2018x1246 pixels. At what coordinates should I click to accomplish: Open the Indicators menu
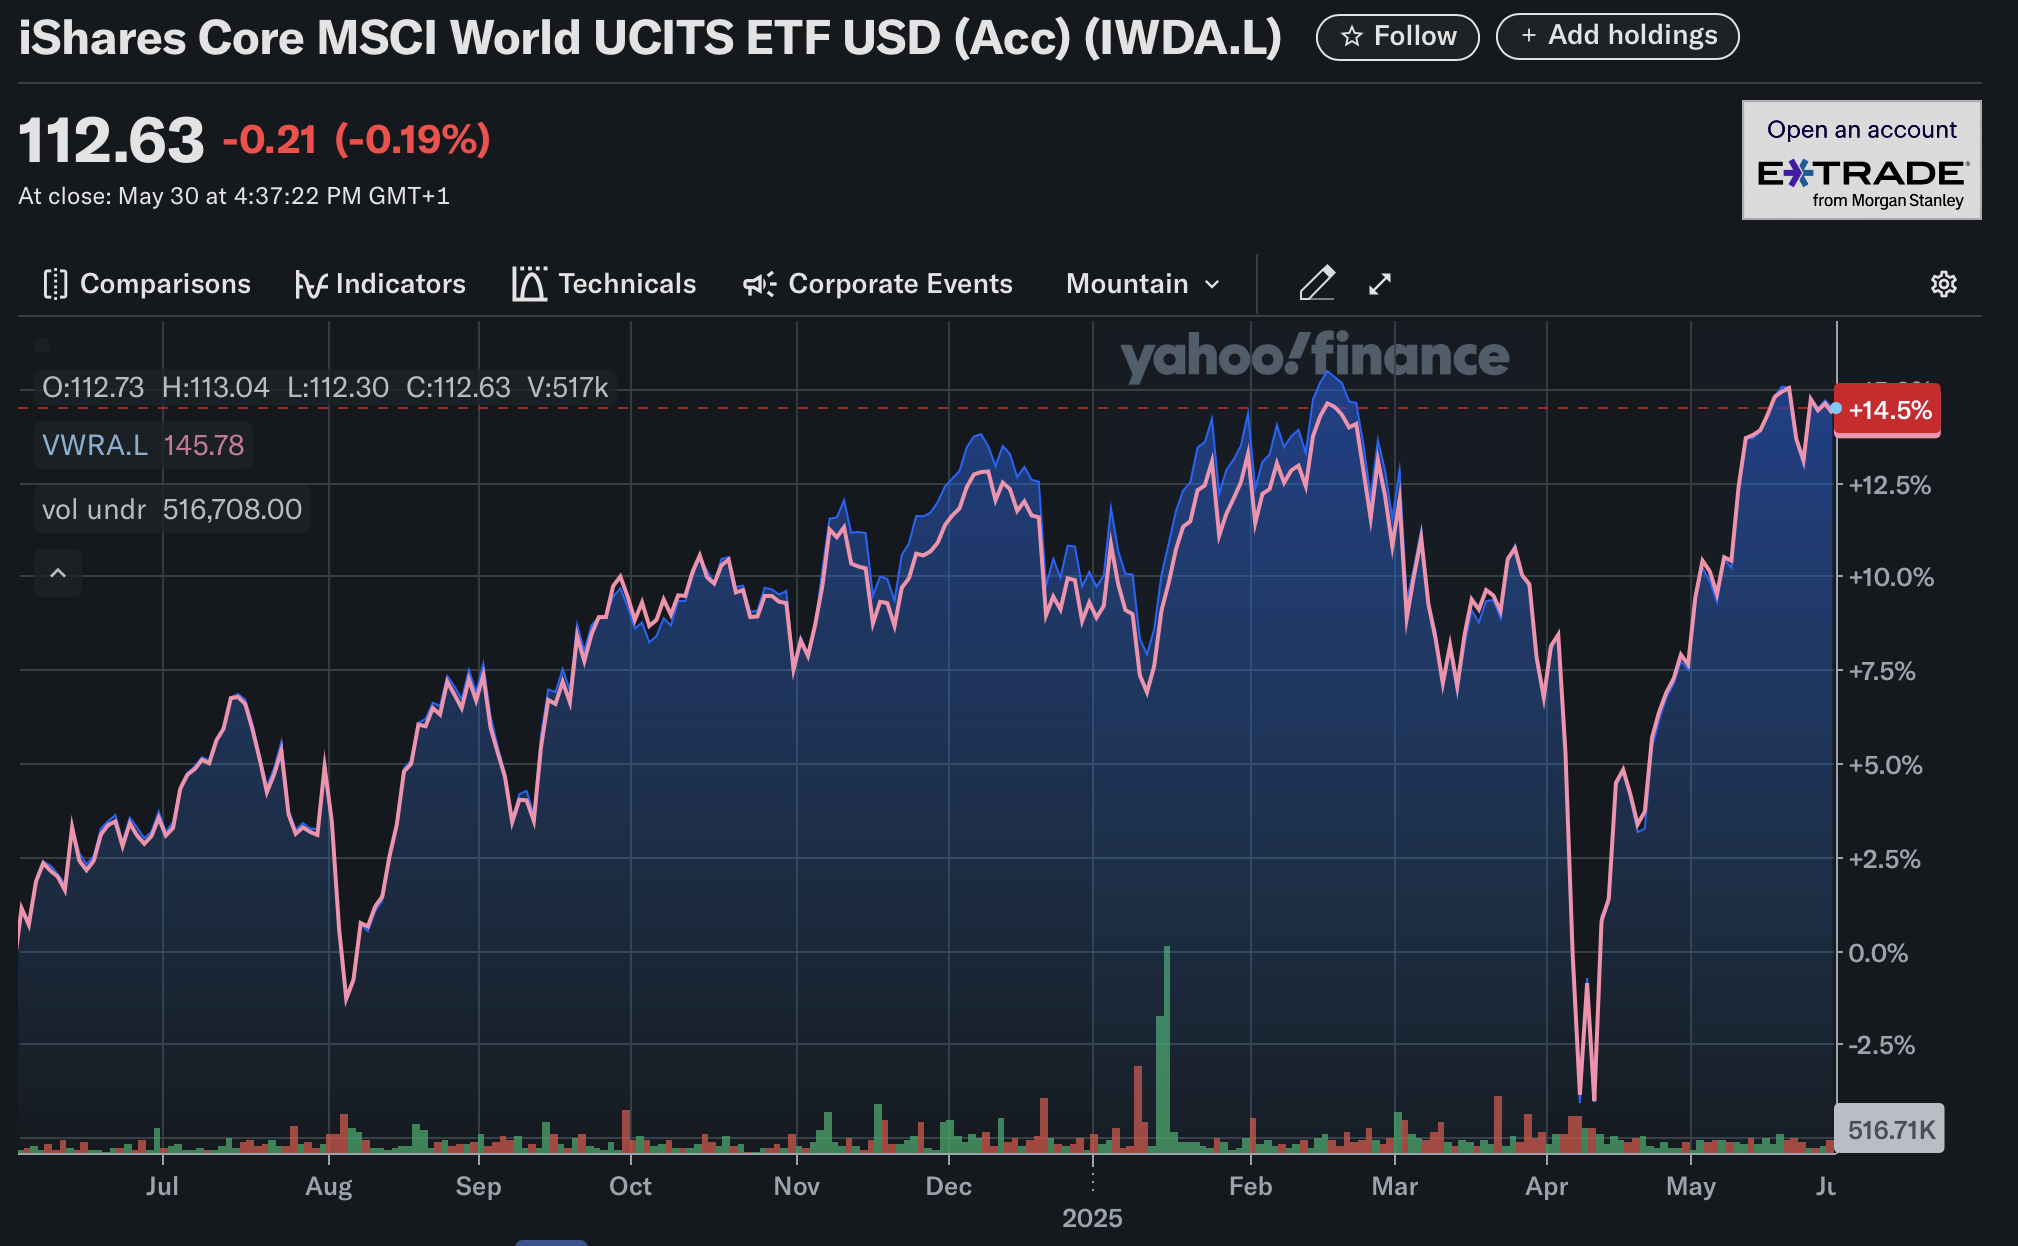pyautogui.click(x=381, y=283)
